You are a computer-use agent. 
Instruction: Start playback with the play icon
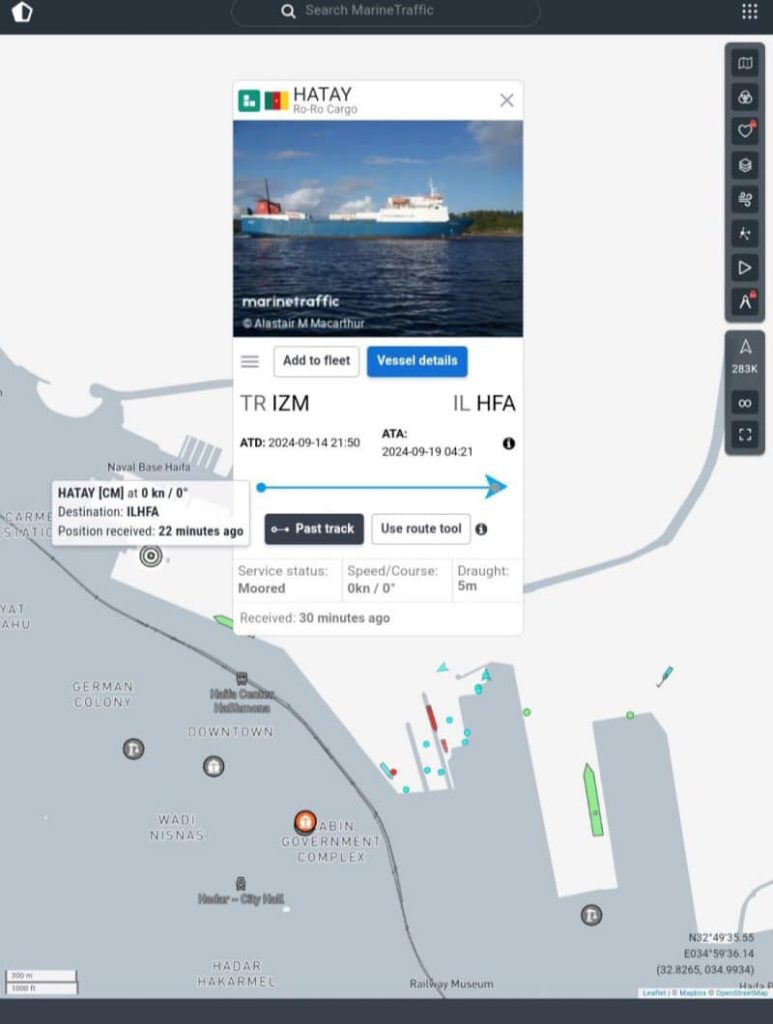[745, 267]
